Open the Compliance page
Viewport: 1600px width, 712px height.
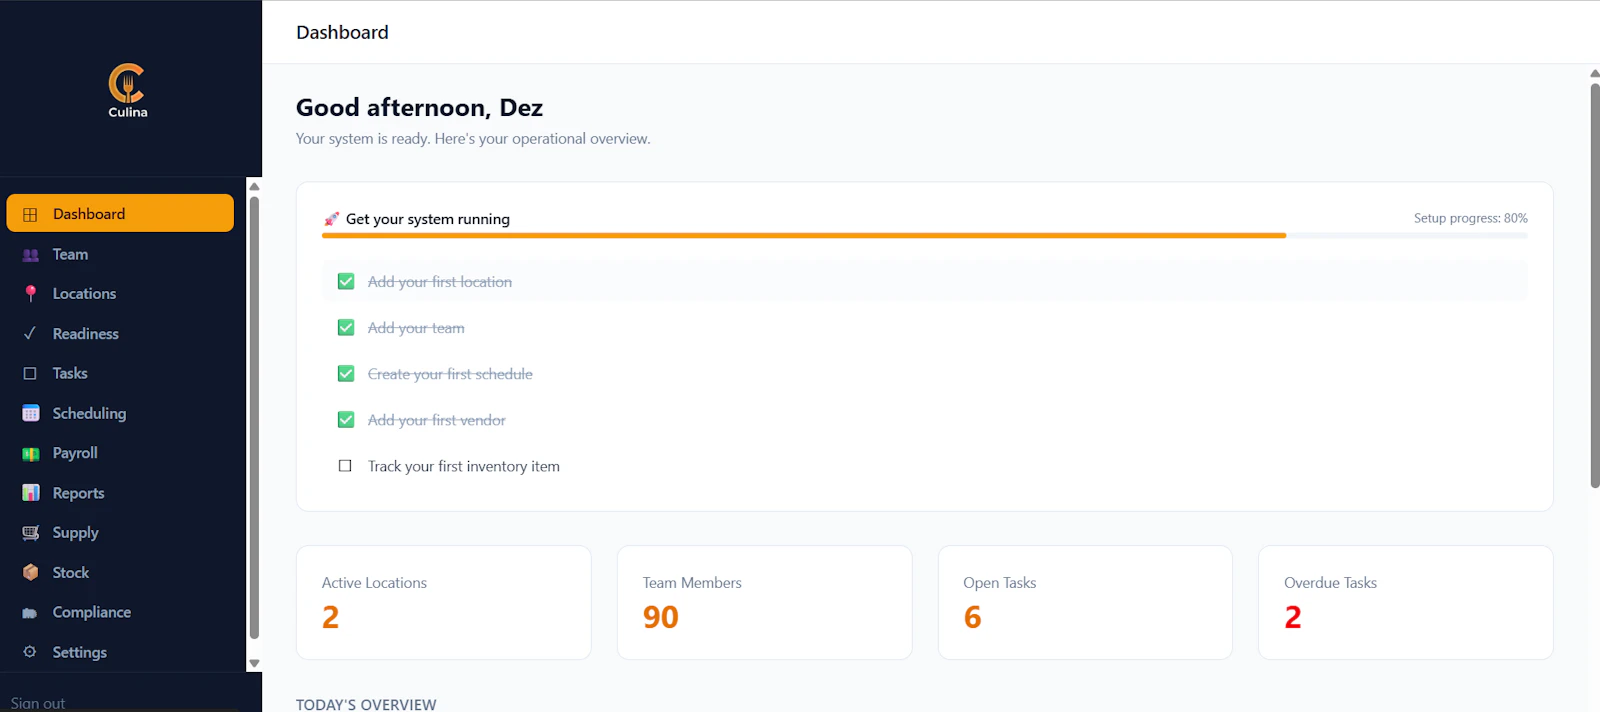[x=120, y=613]
